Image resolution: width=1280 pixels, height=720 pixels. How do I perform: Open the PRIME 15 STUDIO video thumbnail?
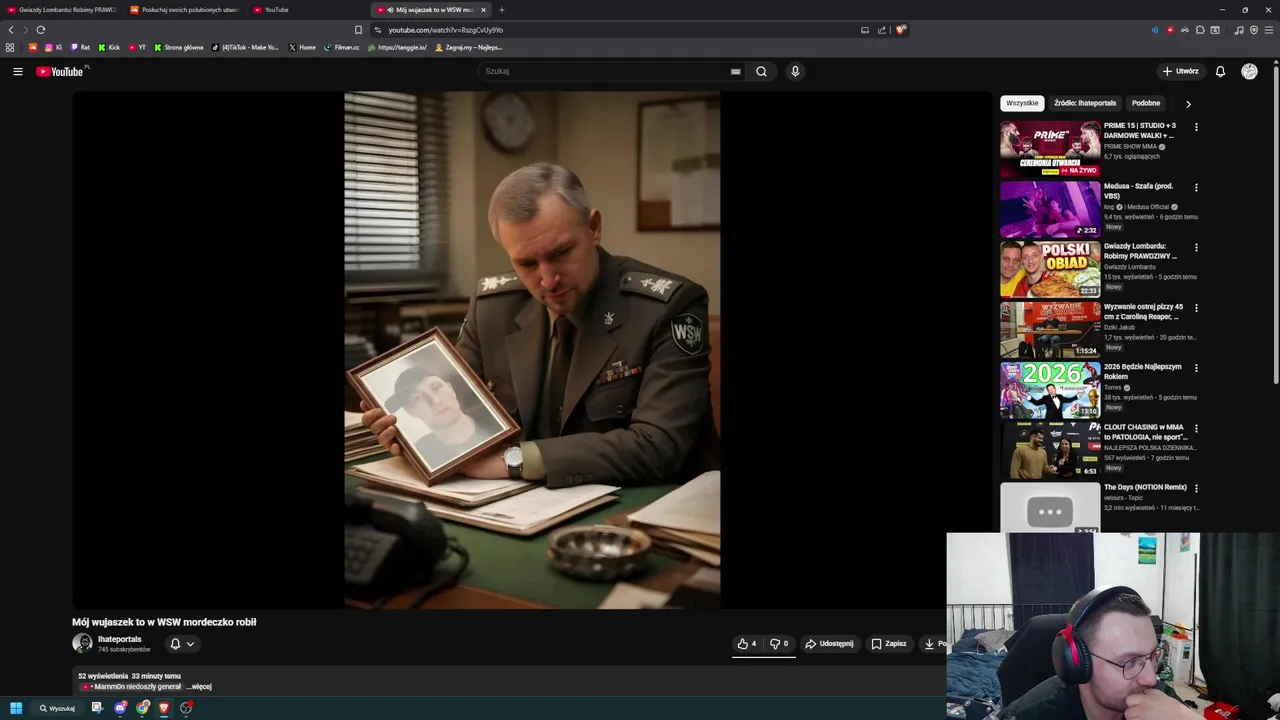coord(1050,149)
